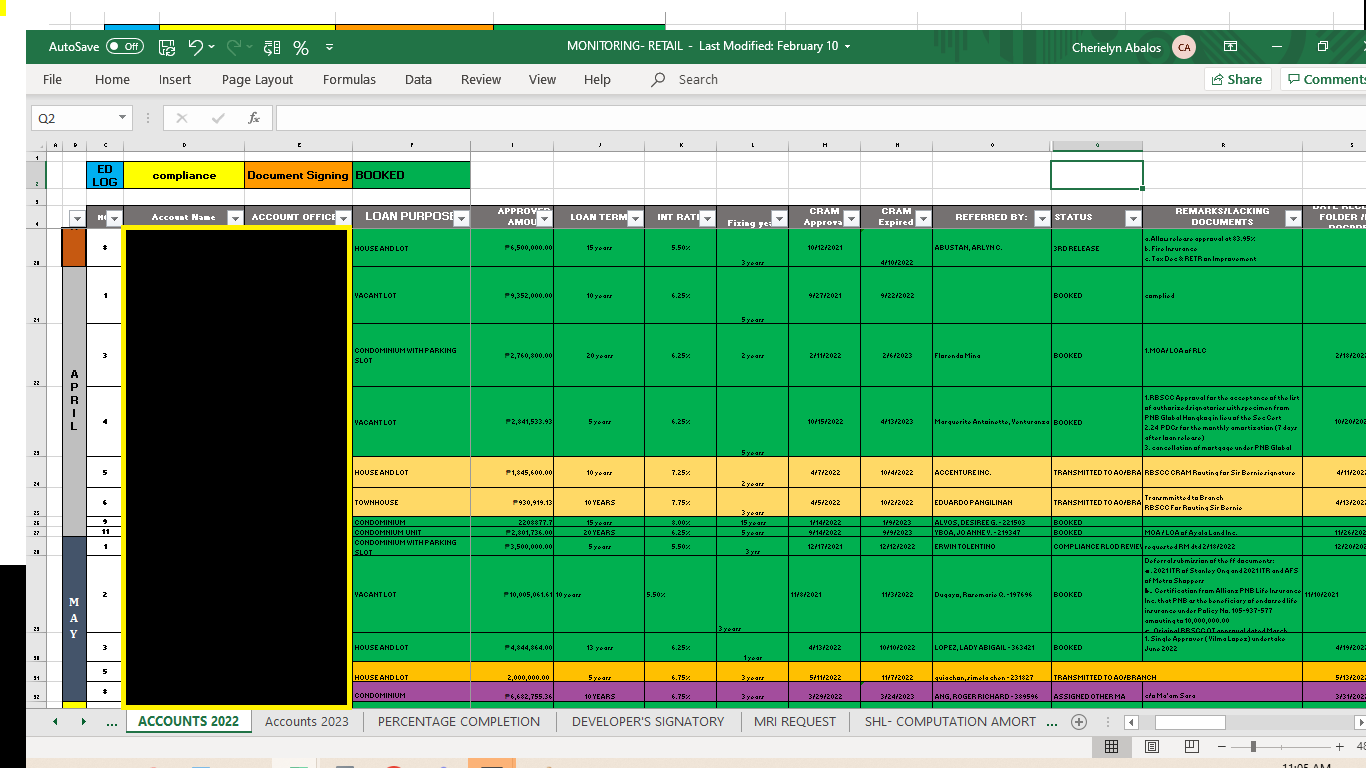Open the ACCOUNT OFFICER filter dropdown
This screenshot has height=768, width=1366.
(x=343, y=218)
